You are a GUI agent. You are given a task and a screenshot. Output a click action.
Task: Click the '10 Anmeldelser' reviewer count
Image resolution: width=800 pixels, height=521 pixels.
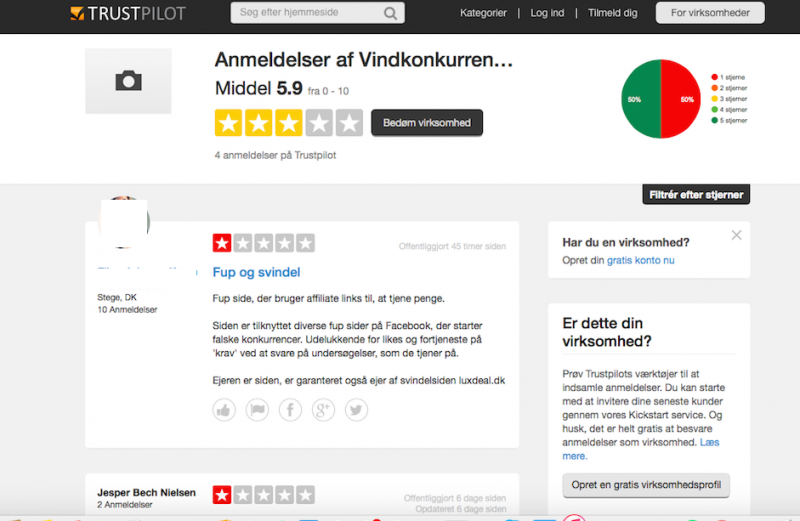click(x=127, y=310)
